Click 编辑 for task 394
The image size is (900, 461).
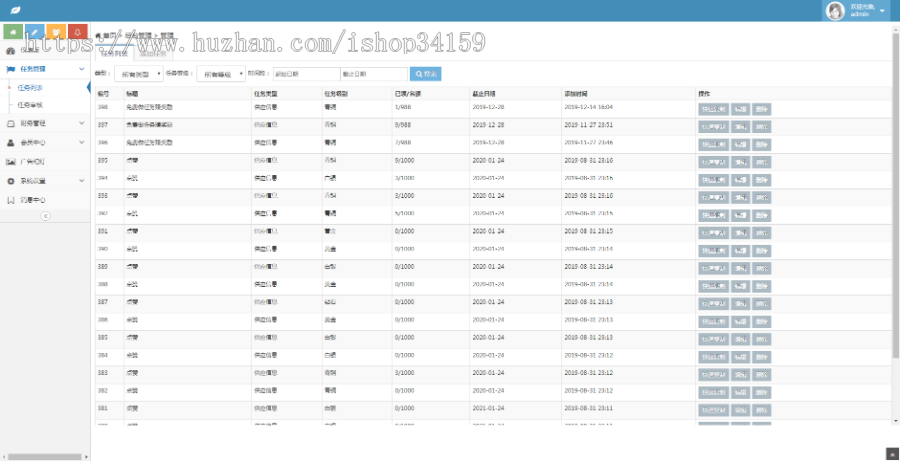(x=740, y=180)
